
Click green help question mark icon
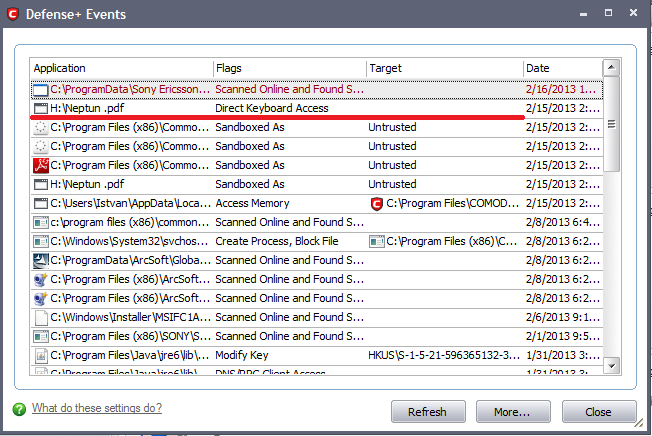pos(19,409)
